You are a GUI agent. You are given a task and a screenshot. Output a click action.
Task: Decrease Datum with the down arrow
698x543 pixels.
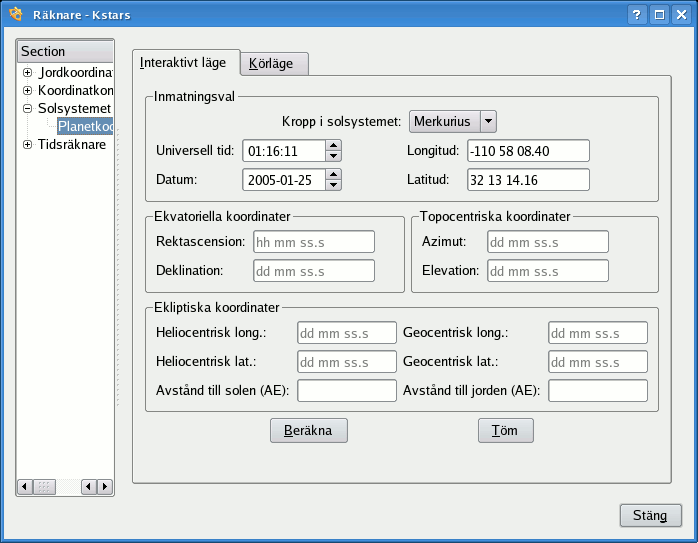click(333, 185)
